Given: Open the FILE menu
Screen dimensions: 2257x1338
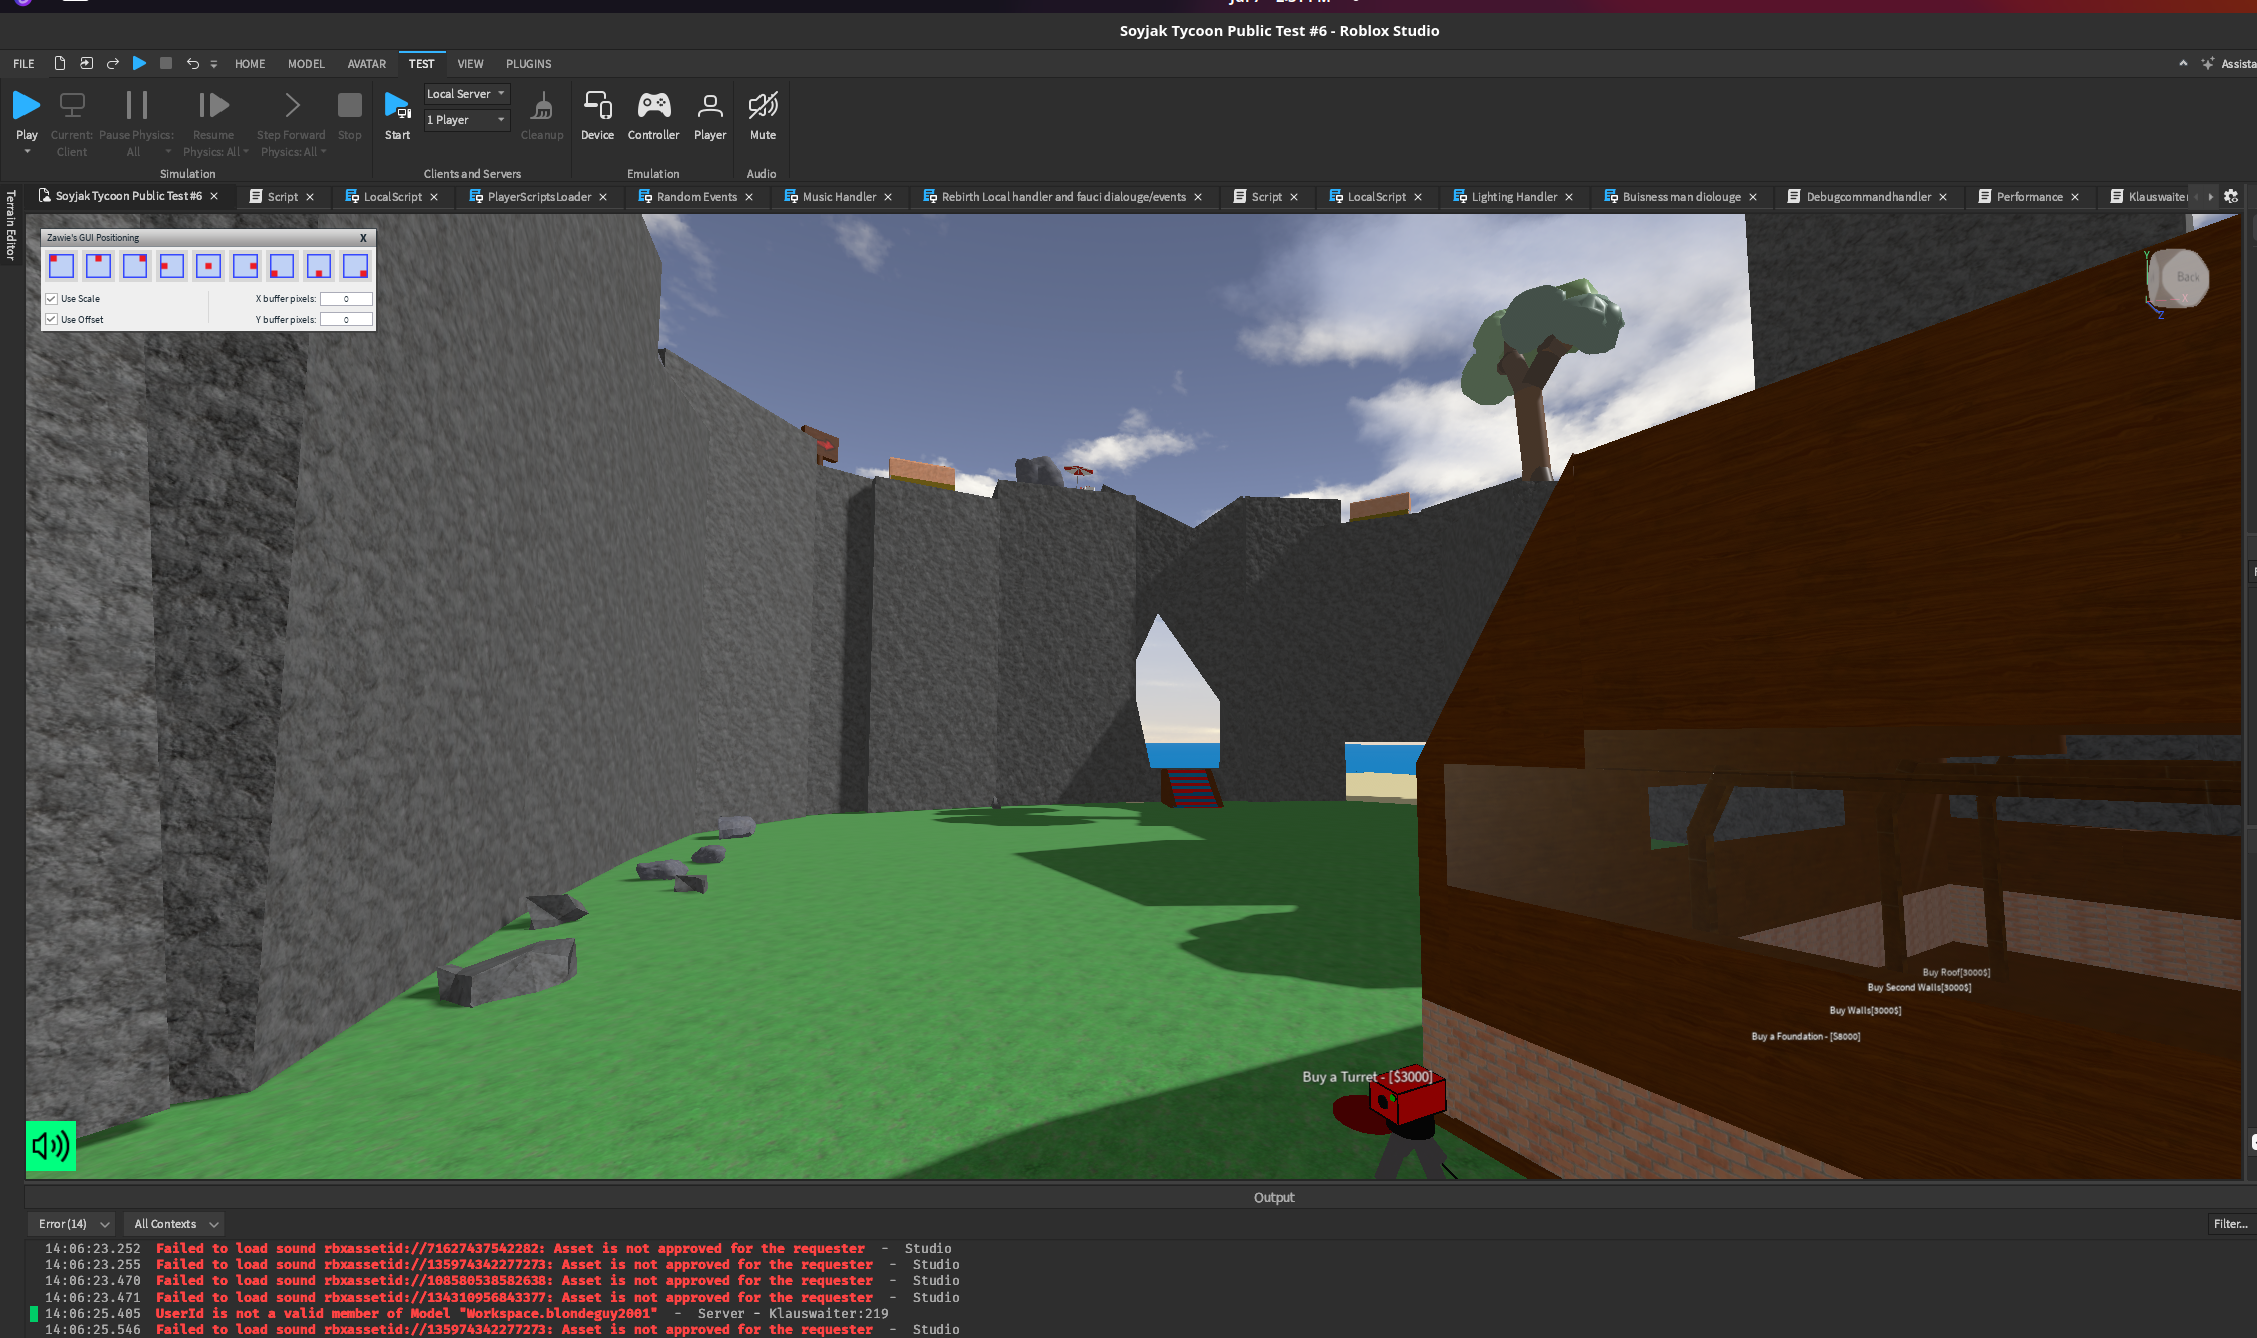Looking at the screenshot, I should point(24,64).
